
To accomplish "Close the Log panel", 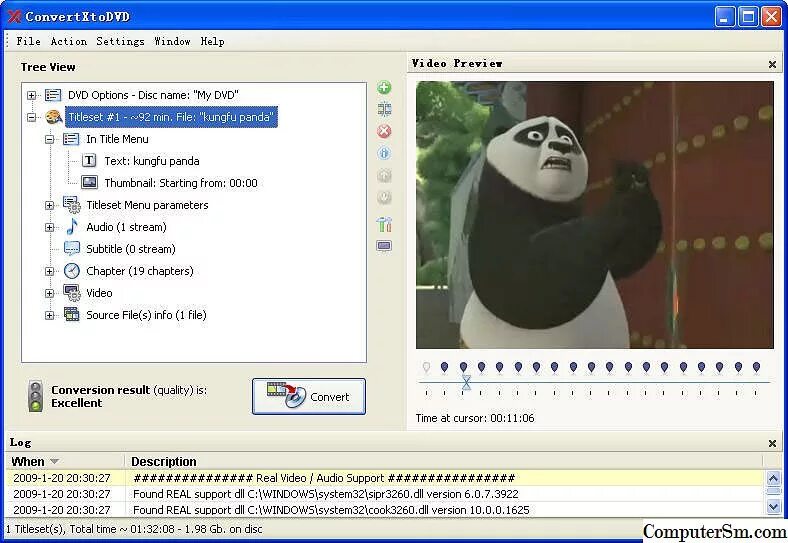I will [x=772, y=443].
